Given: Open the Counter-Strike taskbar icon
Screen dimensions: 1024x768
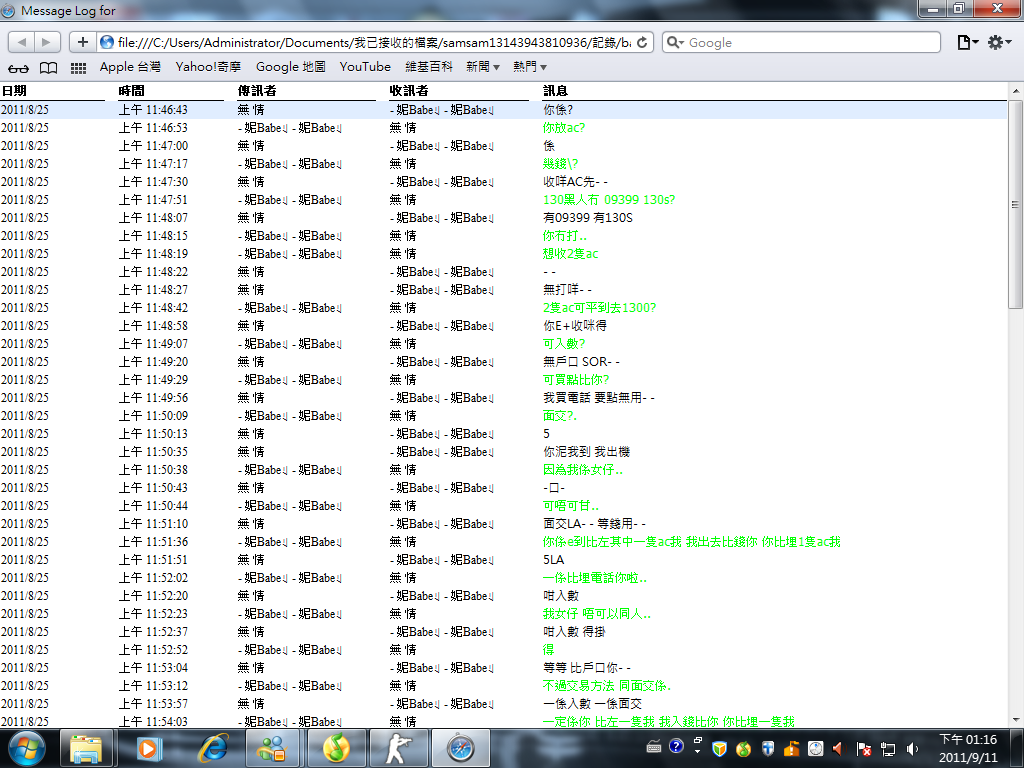Looking at the screenshot, I should 398,748.
